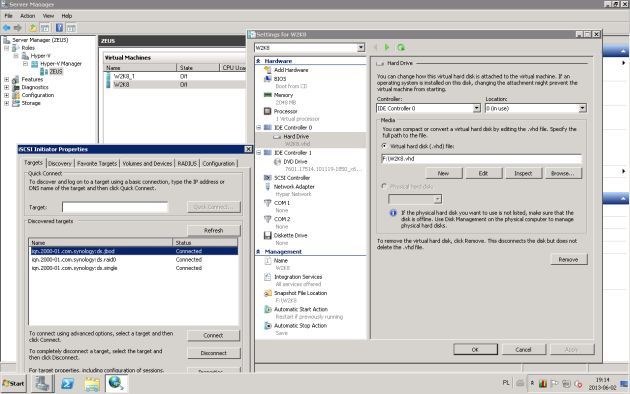Click the Edit button for the vhd

483,174
